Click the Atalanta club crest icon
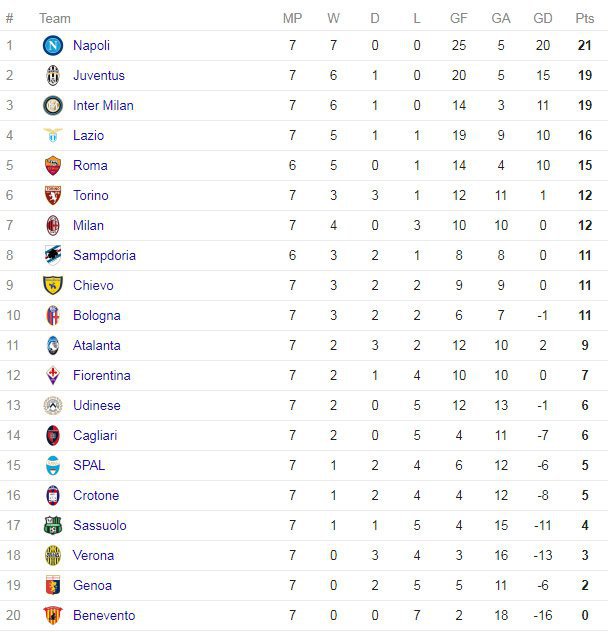Image resolution: width=608 pixels, height=632 pixels. 53,345
